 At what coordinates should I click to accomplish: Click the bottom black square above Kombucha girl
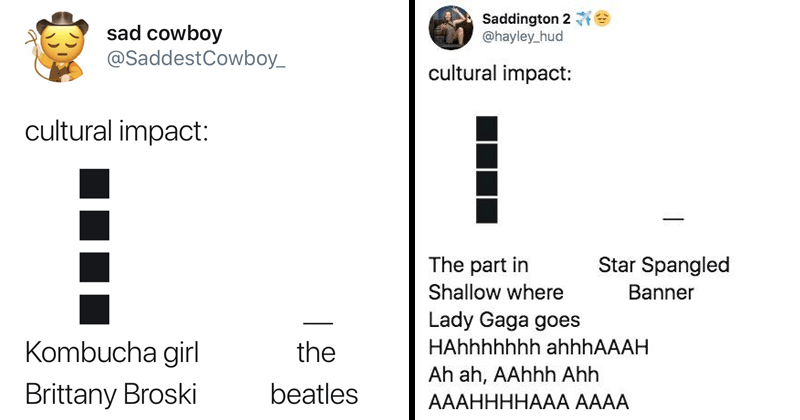(95, 308)
